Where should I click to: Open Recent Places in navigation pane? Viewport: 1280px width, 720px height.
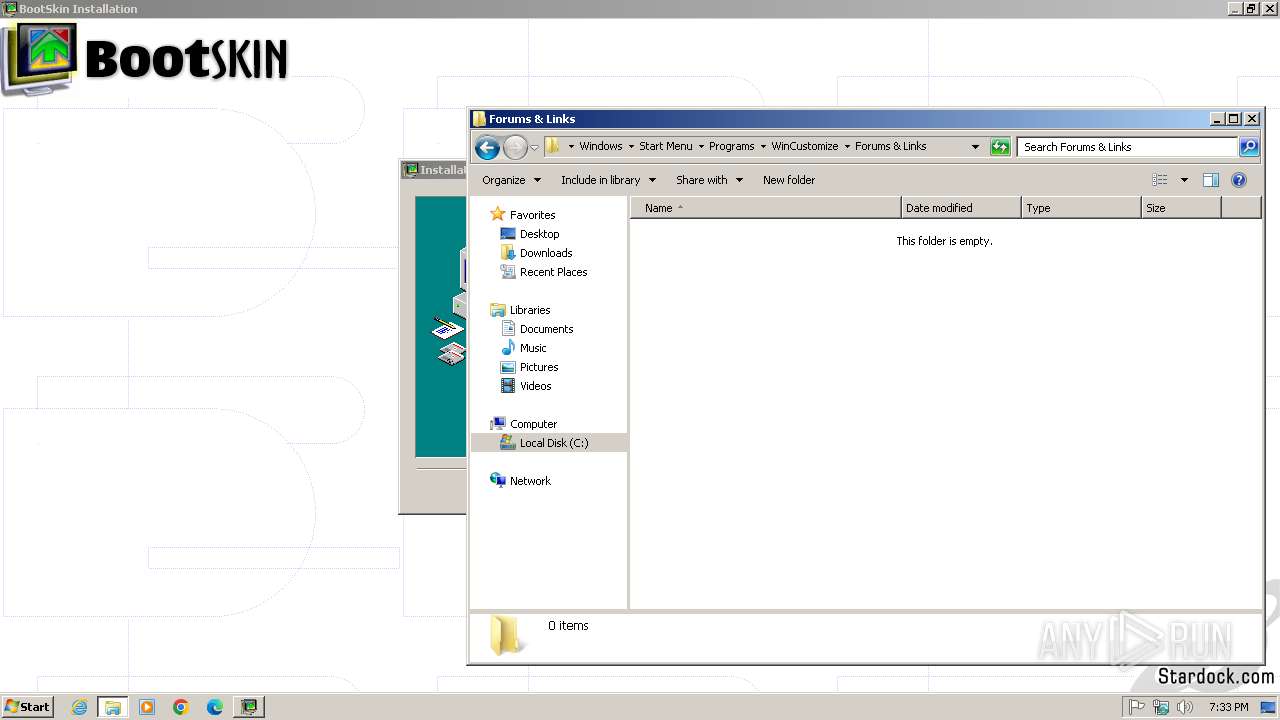point(553,272)
